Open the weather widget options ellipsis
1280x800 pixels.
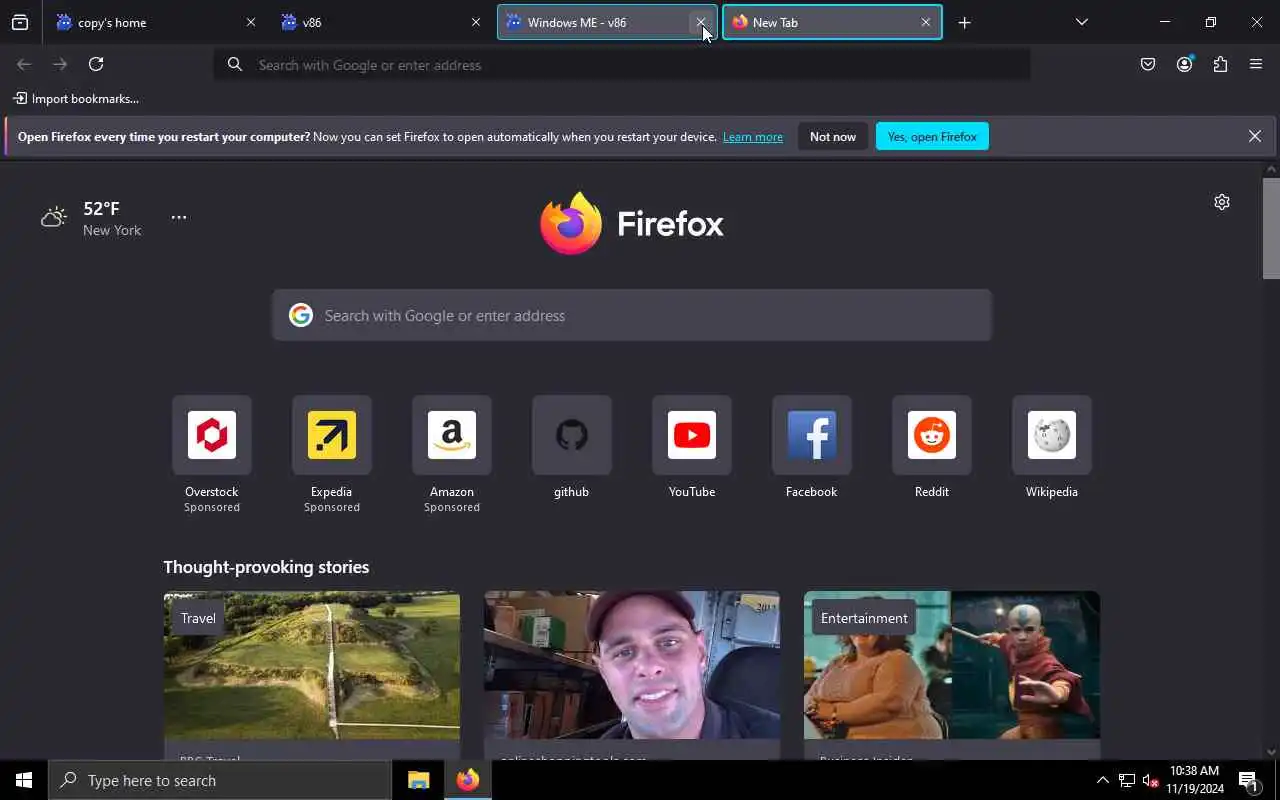click(179, 217)
